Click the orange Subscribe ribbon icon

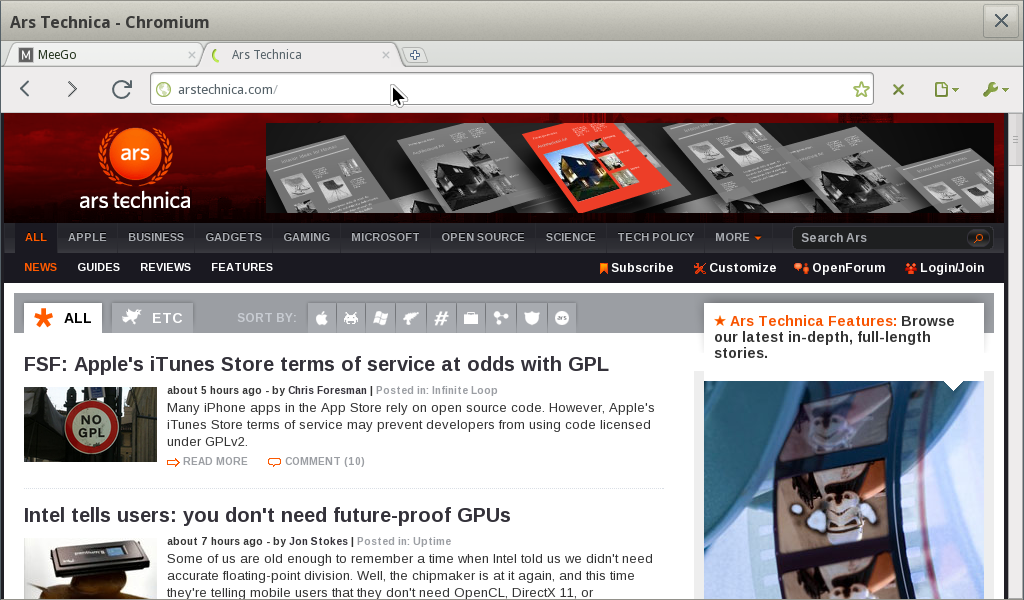coord(603,268)
